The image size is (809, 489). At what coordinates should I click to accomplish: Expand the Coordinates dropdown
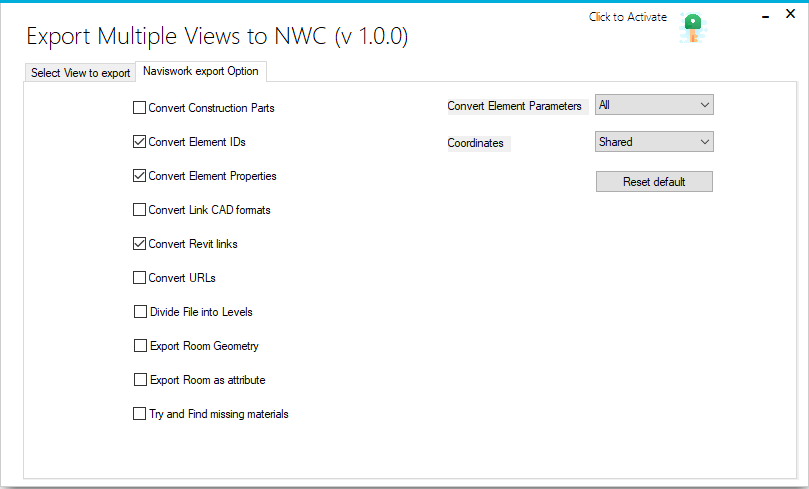point(654,142)
